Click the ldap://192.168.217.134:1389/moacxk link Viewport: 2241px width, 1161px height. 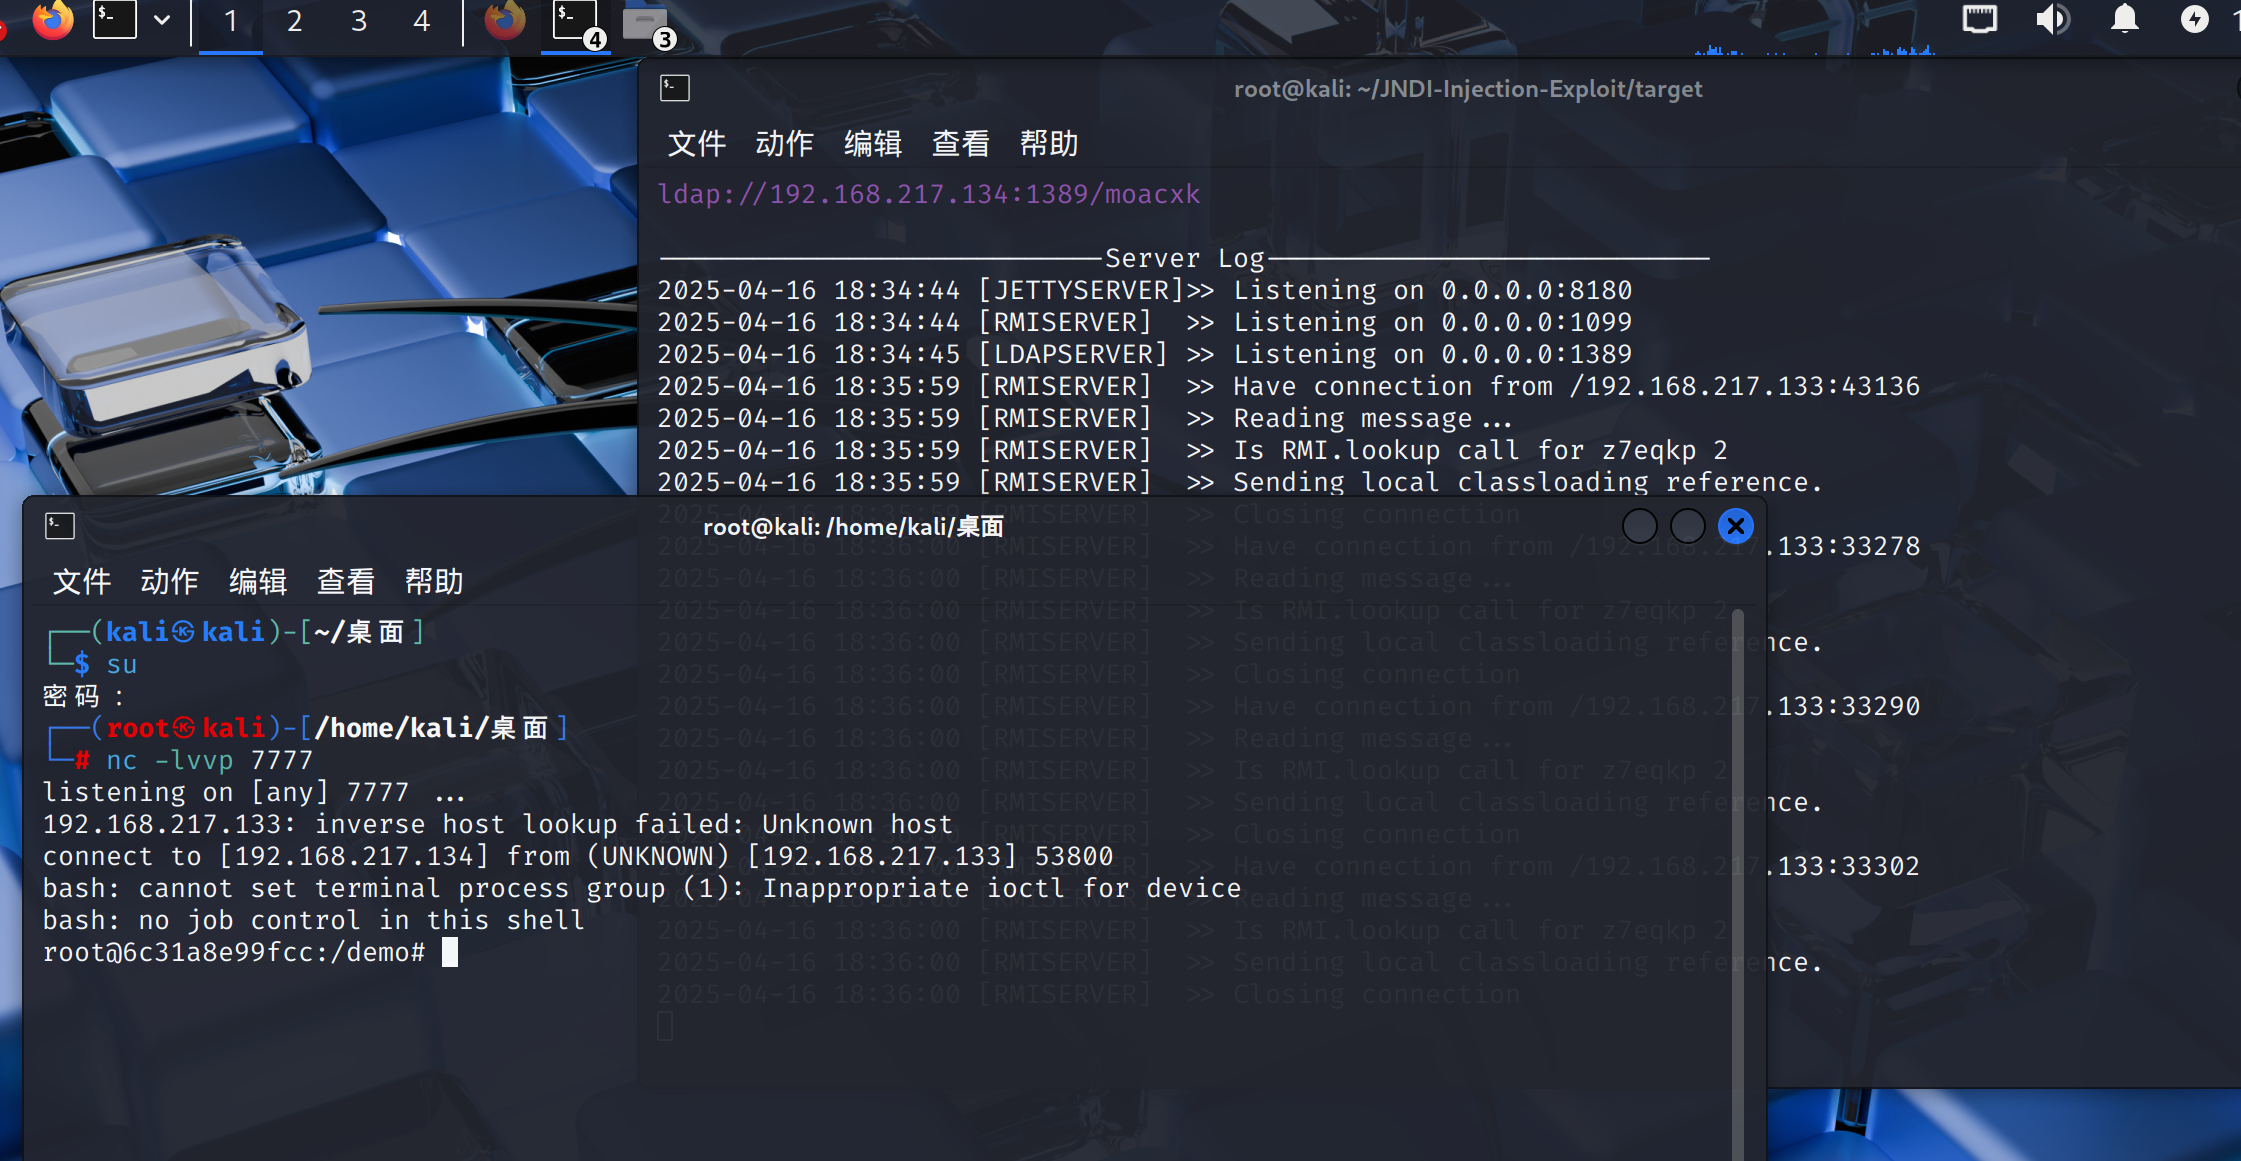pos(928,194)
